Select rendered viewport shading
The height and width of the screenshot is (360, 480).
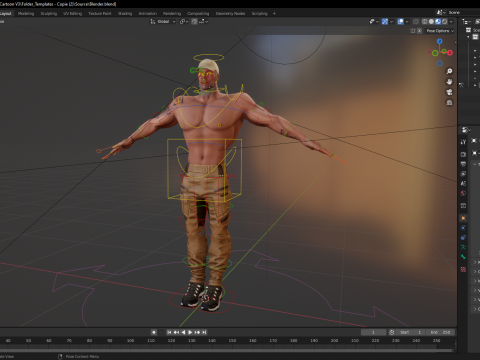click(445, 21)
